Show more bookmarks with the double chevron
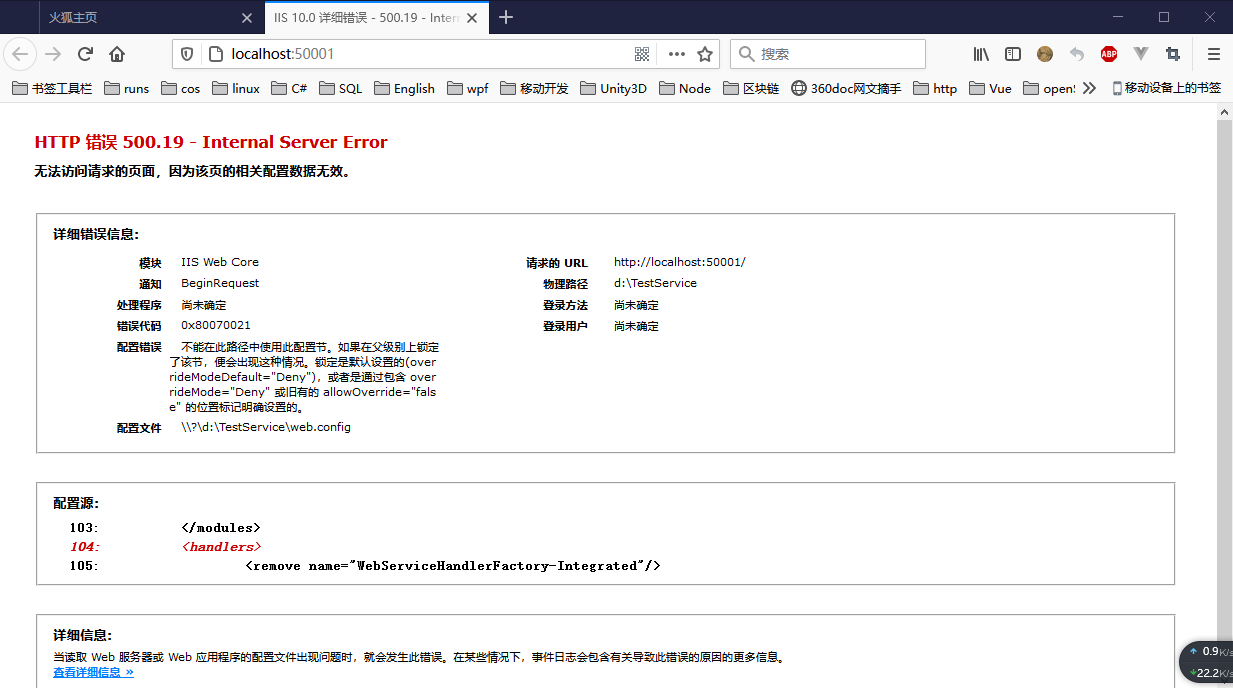This screenshot has width=1233, height=688. [1089, 88]
